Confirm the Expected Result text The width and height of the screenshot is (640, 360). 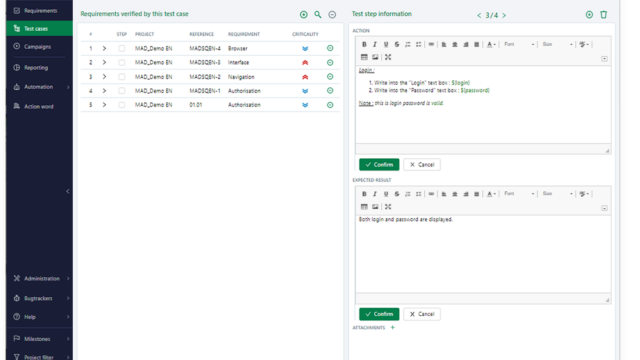[379, 314]
